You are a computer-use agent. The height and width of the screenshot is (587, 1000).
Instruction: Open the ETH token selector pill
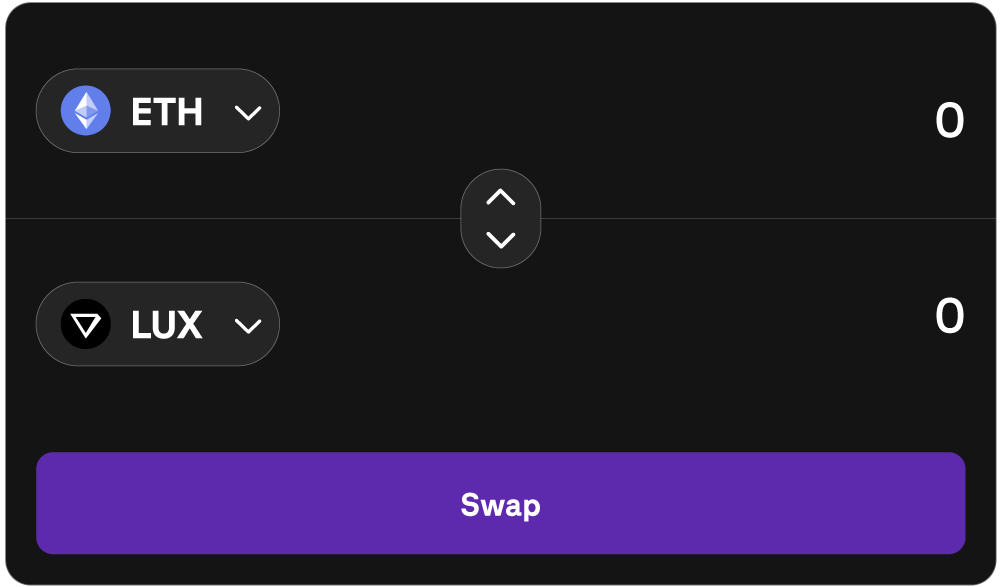point(157,111)
